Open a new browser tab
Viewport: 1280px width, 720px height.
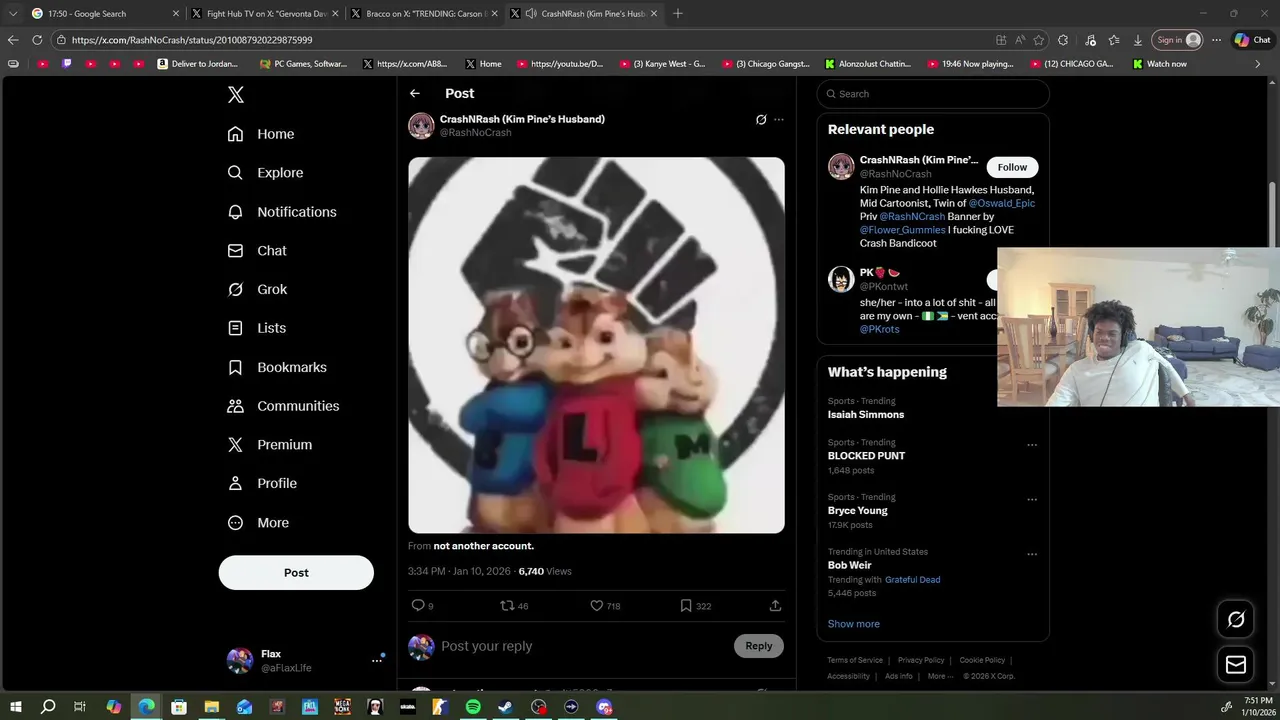click(678, 14)
